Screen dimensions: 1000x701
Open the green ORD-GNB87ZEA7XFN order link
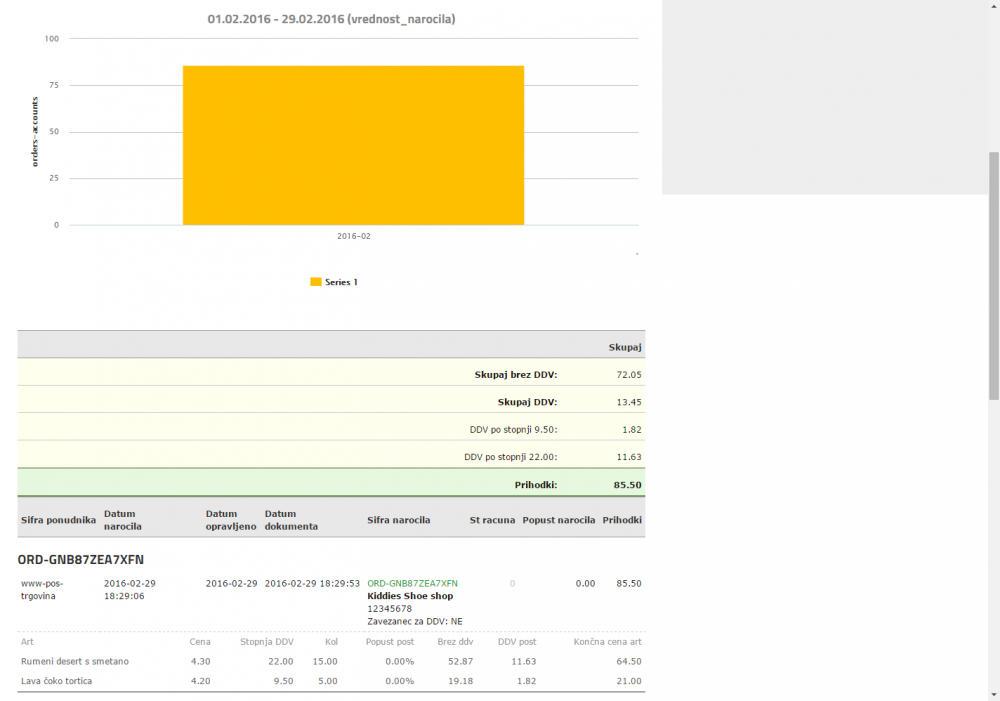tap(412, 583)
